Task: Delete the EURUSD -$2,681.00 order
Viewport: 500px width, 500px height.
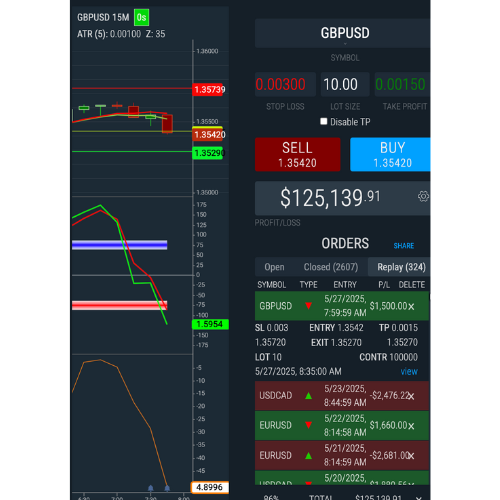Action: click(411, 456)
